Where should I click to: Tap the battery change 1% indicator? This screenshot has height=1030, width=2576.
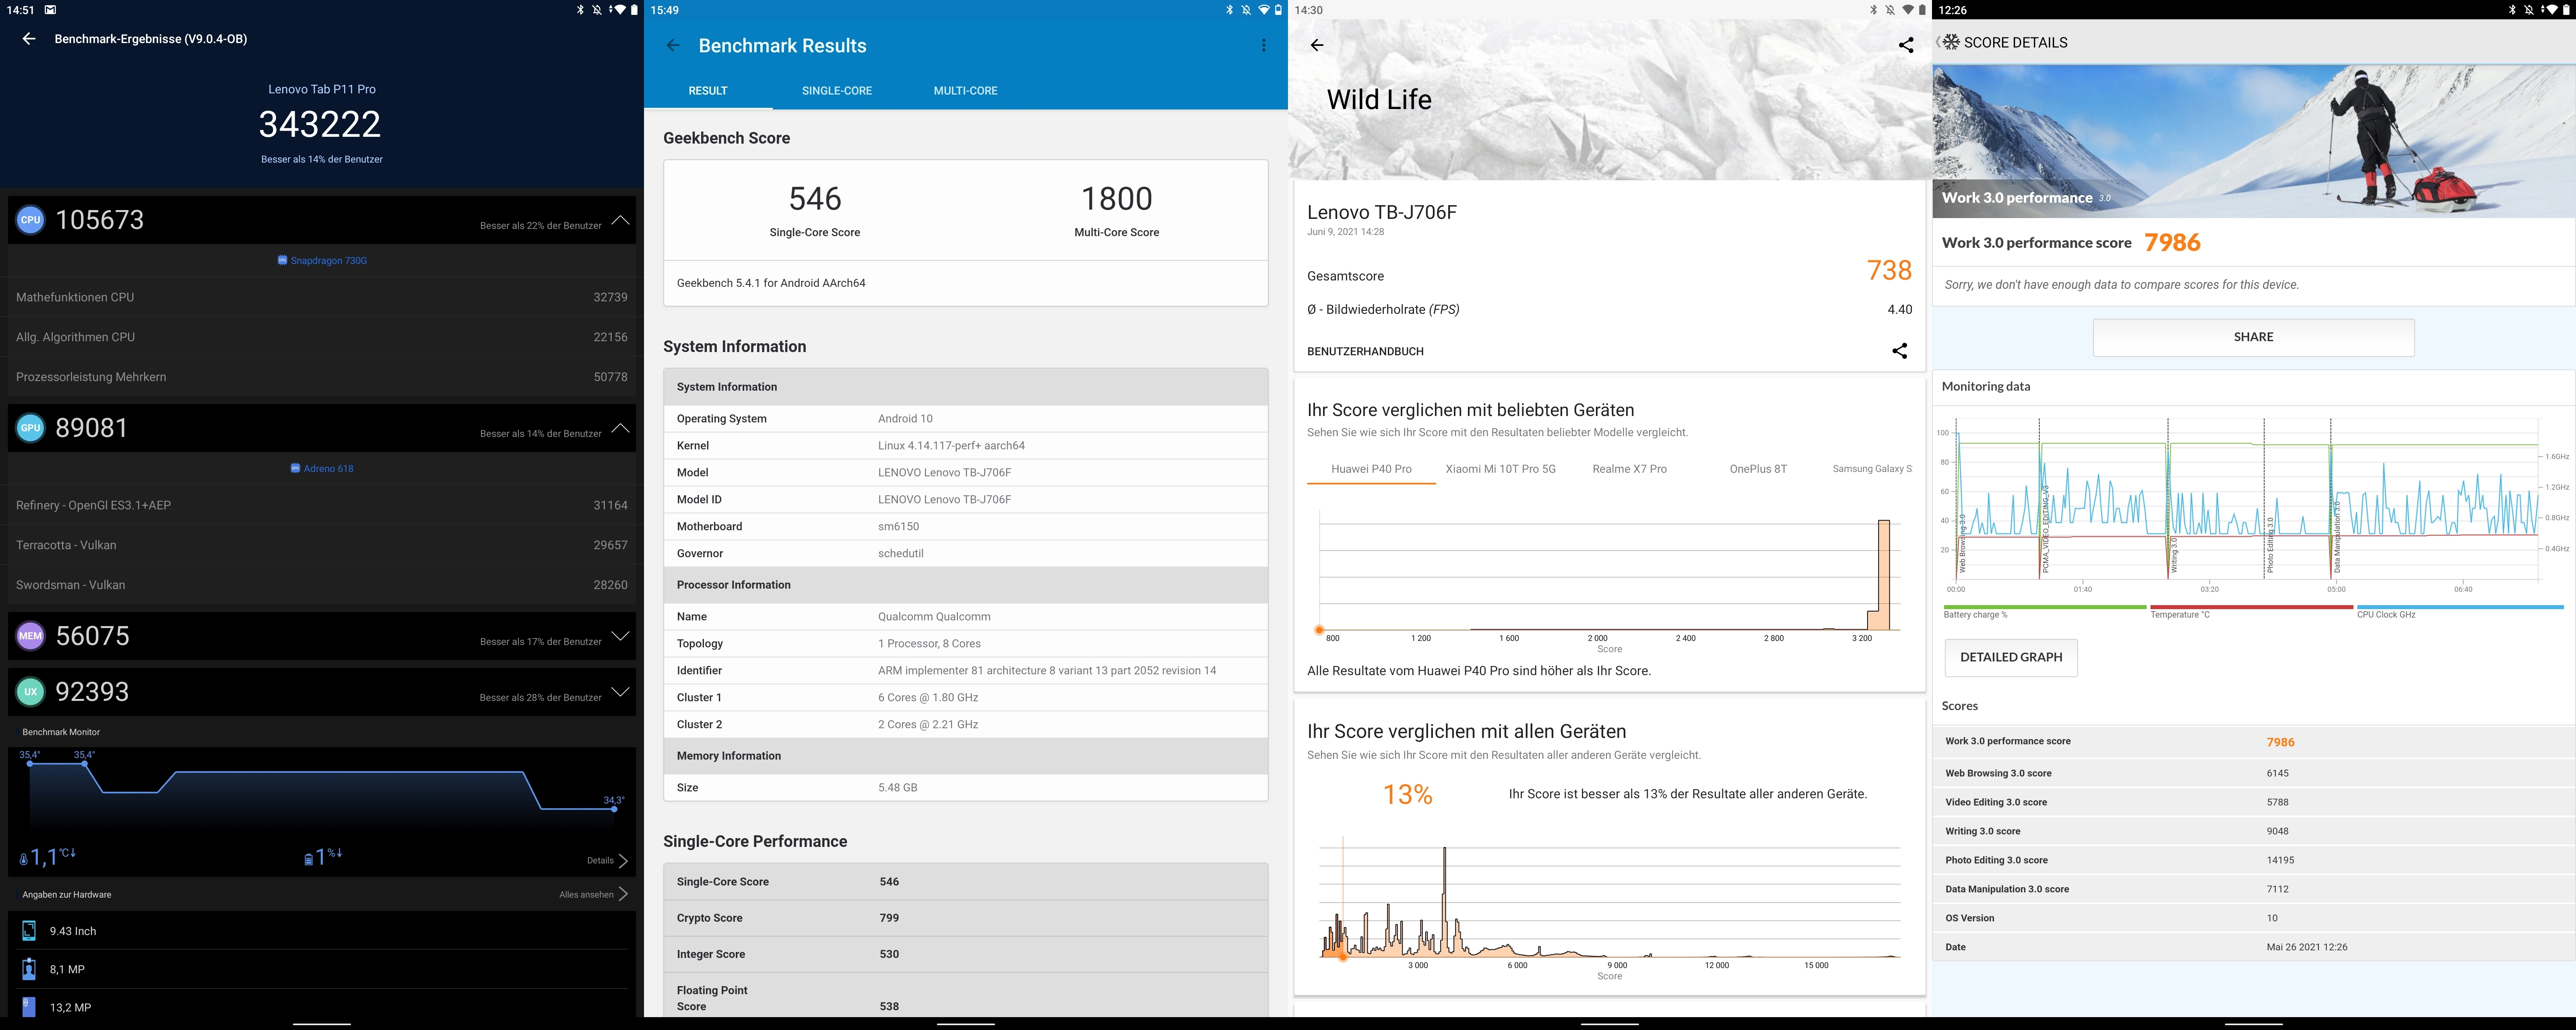[x=323, y=857]
